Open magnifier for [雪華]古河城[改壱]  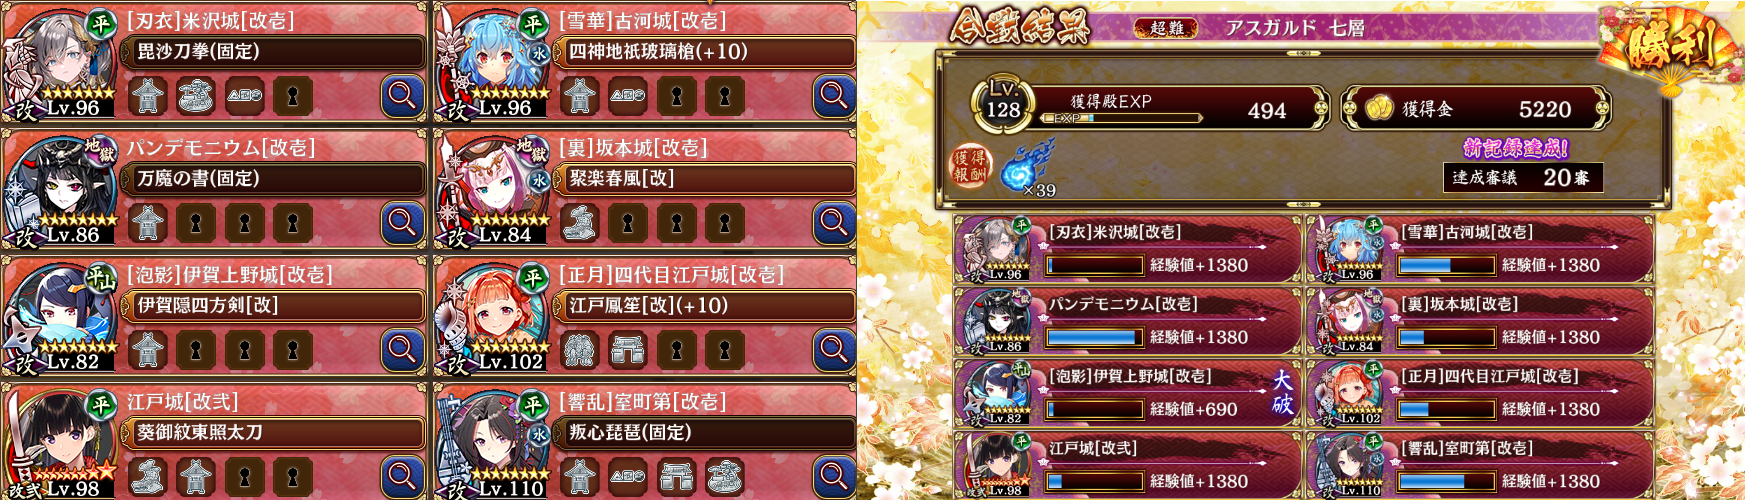click(x=834, y=96)
